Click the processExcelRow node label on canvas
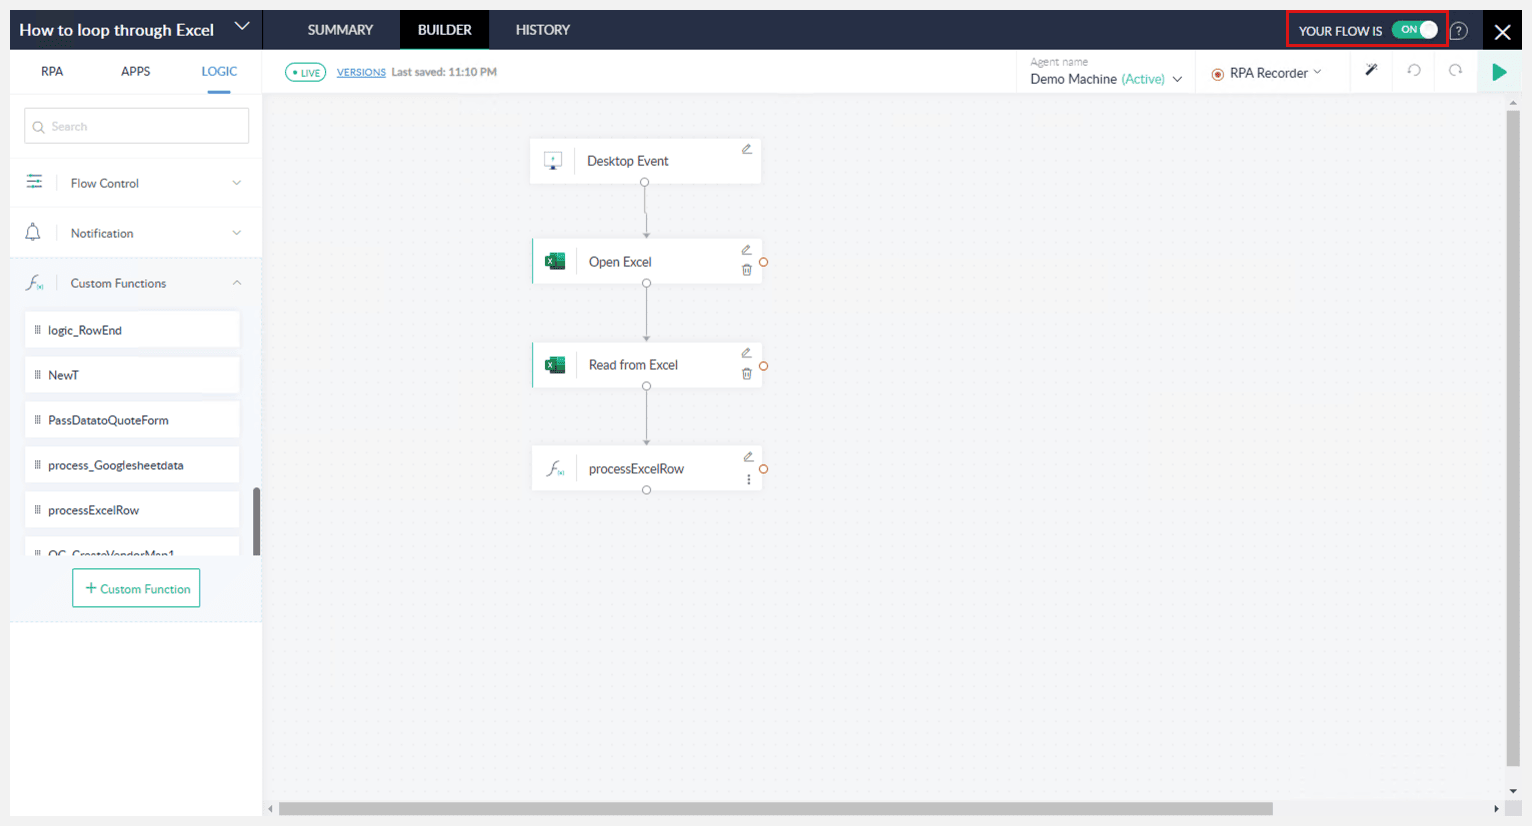 point(636,469)
